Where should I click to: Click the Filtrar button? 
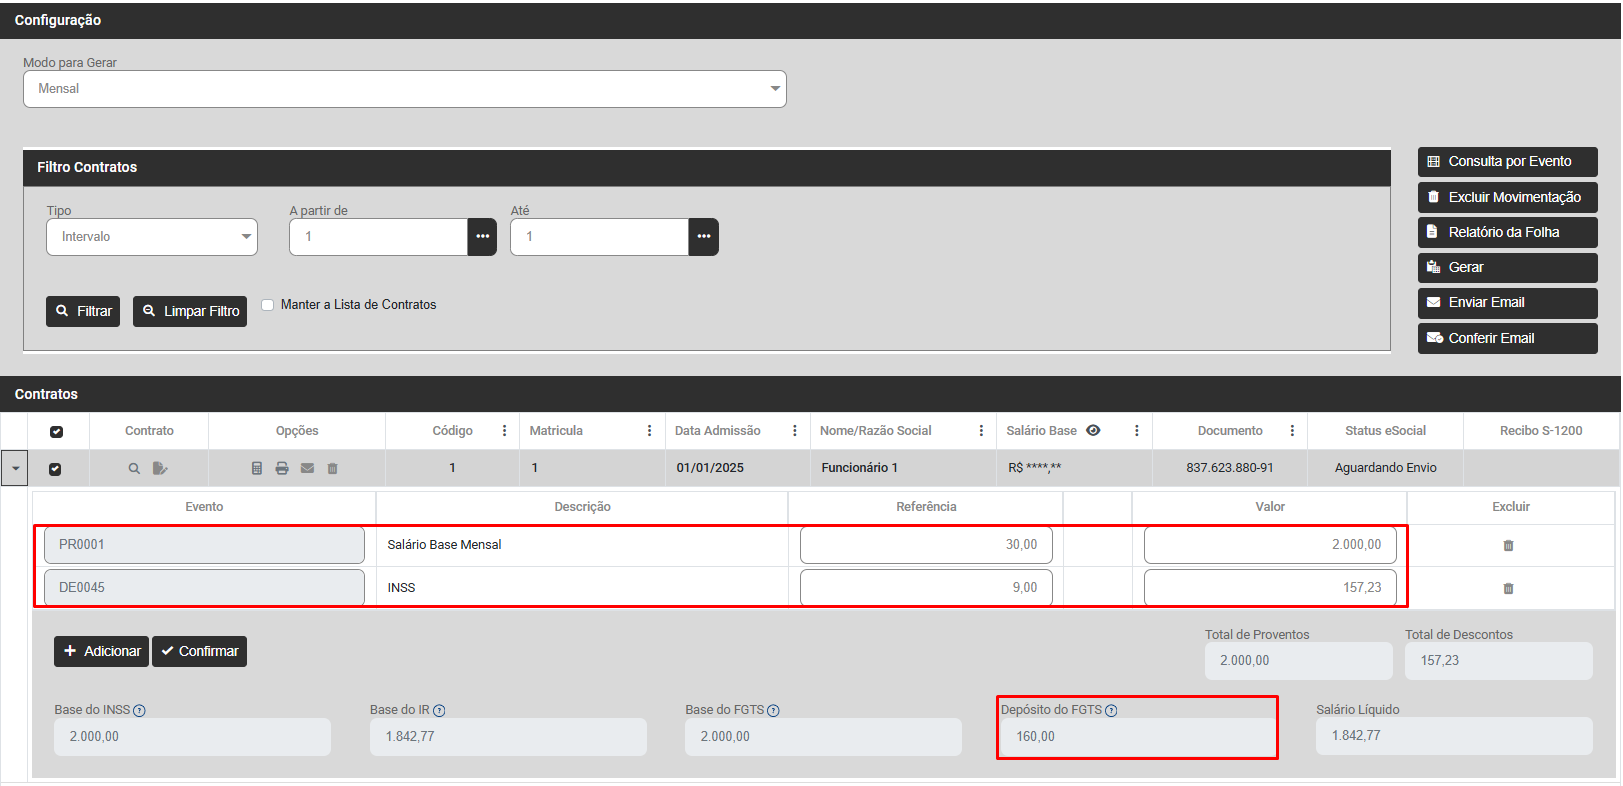83,312
